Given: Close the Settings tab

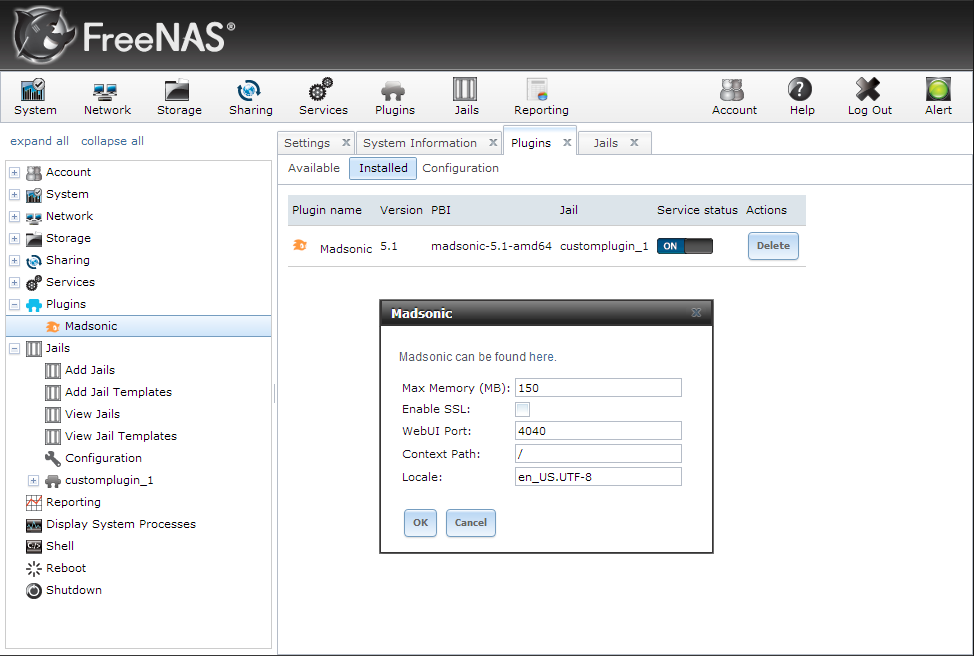Looking at the screenshot, I should pos(346,143).
